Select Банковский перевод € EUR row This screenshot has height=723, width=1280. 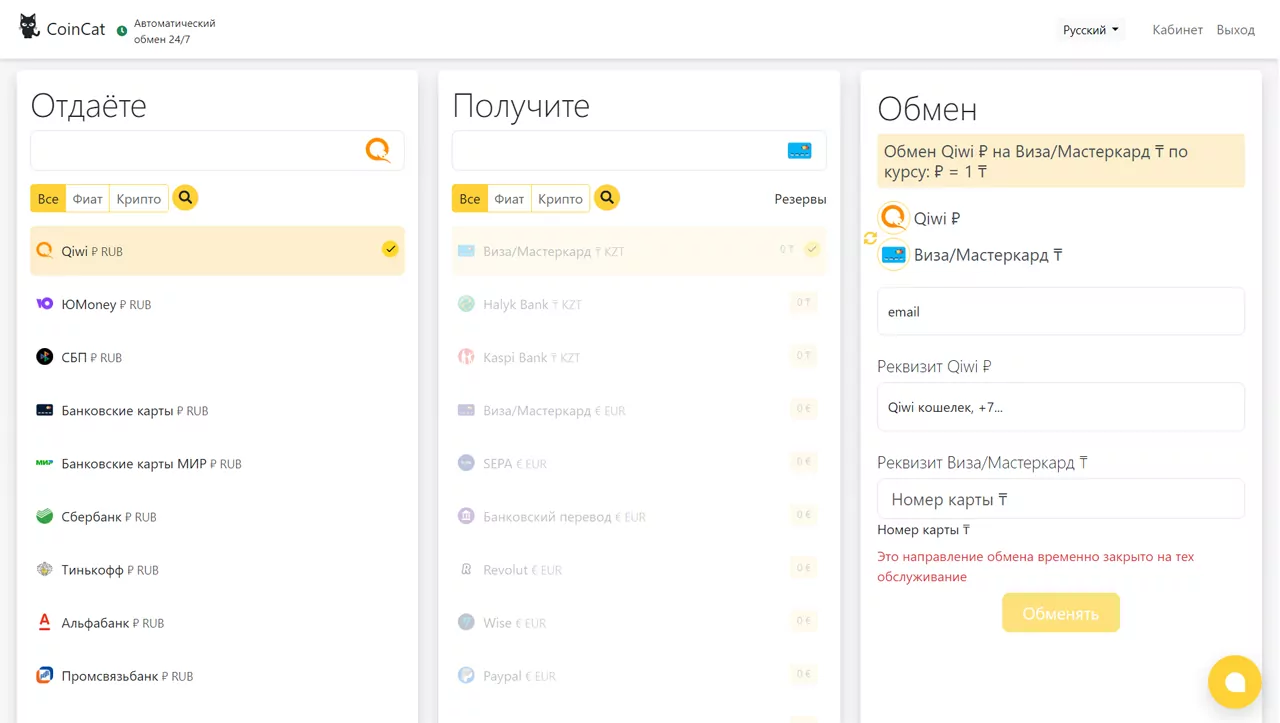click(x=639, y=516)
